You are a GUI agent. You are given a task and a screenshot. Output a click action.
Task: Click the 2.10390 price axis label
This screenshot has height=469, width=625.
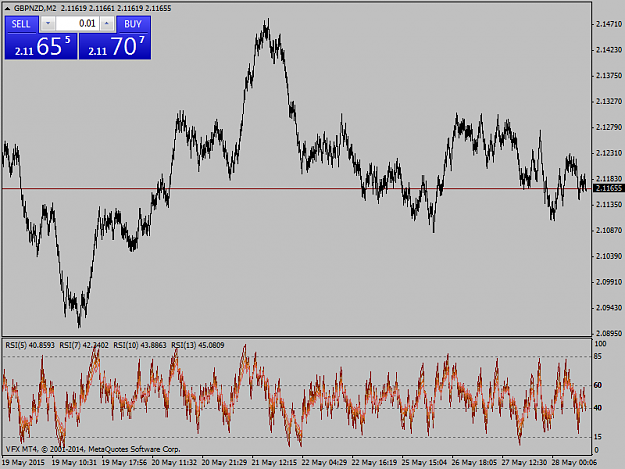(609, 256)
